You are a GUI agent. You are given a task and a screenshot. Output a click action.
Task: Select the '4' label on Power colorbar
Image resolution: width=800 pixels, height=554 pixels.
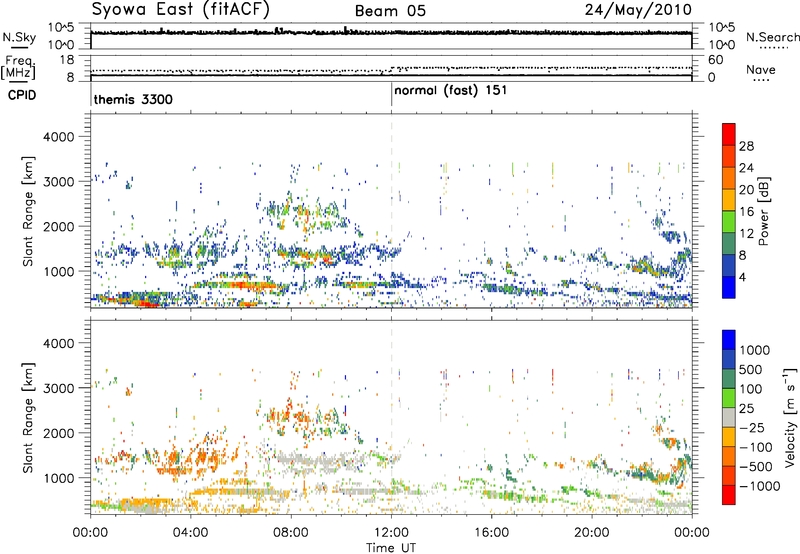point(742,278)
